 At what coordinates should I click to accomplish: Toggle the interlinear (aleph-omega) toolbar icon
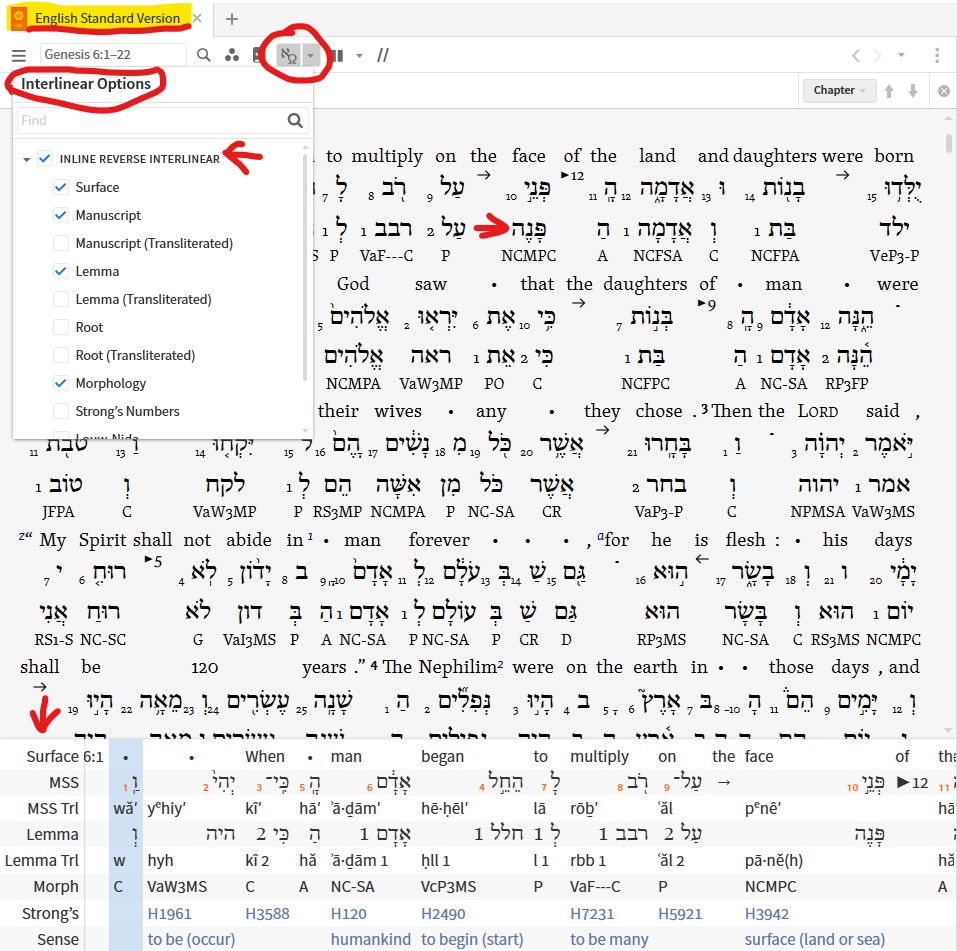(288, 56)
